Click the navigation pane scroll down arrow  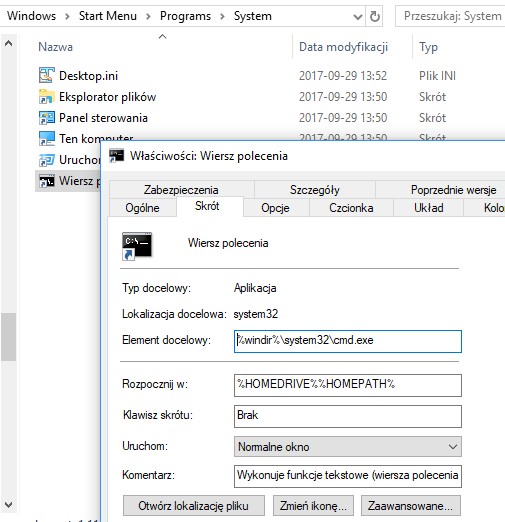pyautogui.click(x=8, y=505)
